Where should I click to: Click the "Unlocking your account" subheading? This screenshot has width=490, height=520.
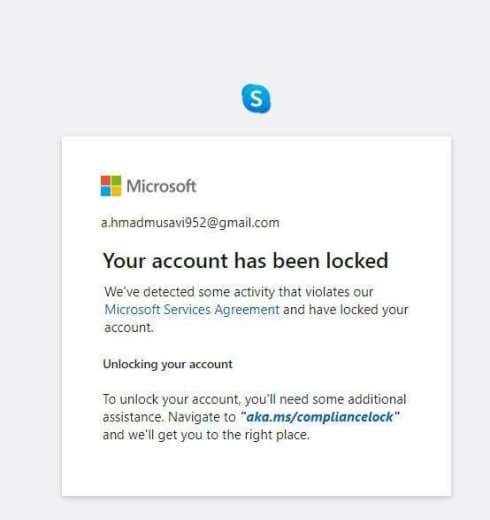point(168,364)
